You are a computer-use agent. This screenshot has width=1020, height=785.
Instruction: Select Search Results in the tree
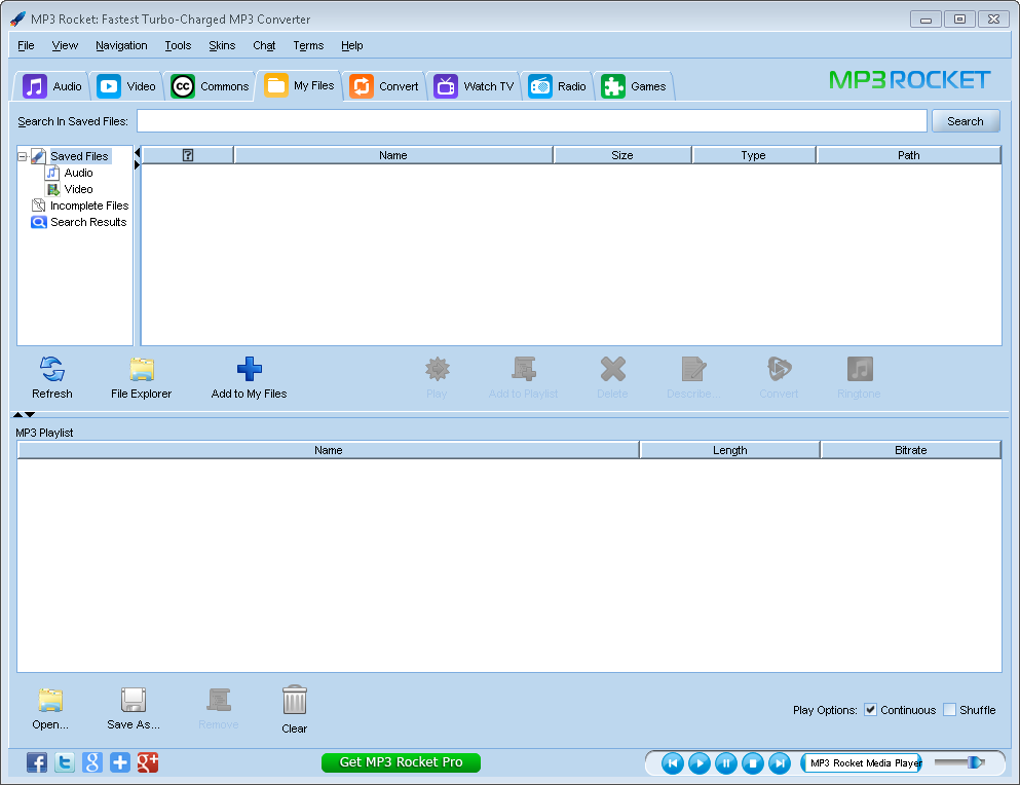79,222
